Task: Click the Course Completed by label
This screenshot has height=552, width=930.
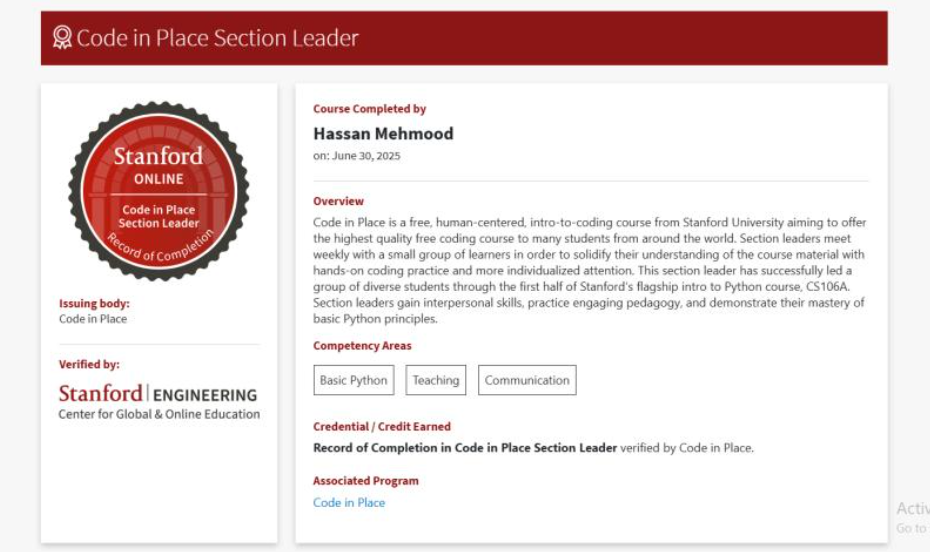Action: tap(369, 109)
